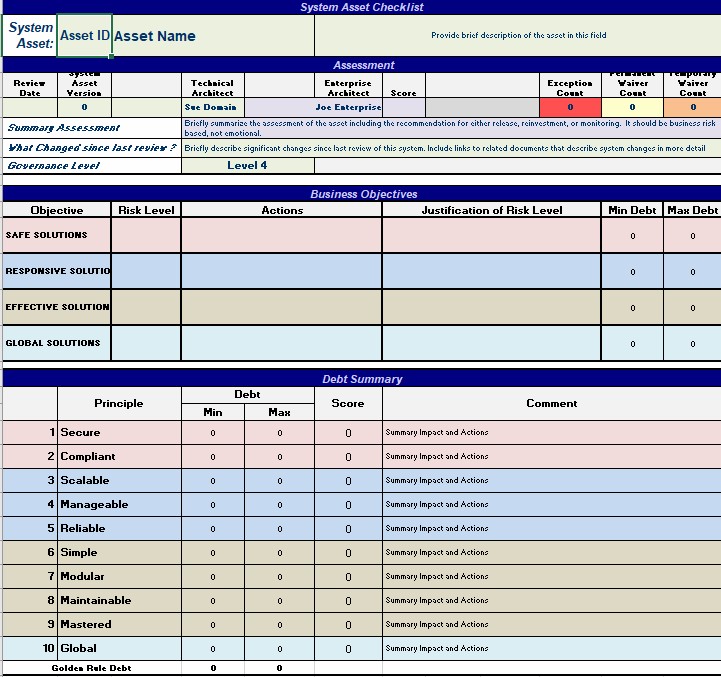Click the Summary Assessment description field
721x677 pixels.
[x=450, y=127]
